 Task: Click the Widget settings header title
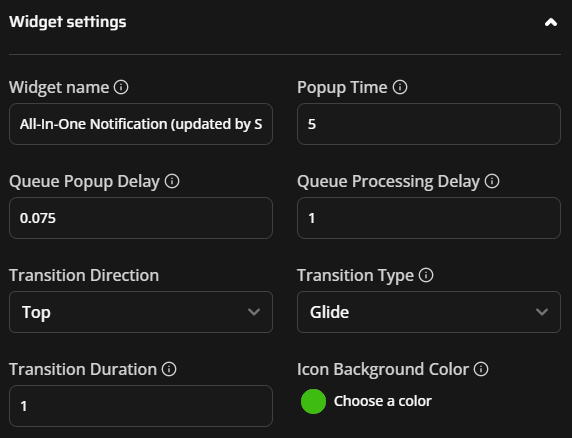click(68, 22)
